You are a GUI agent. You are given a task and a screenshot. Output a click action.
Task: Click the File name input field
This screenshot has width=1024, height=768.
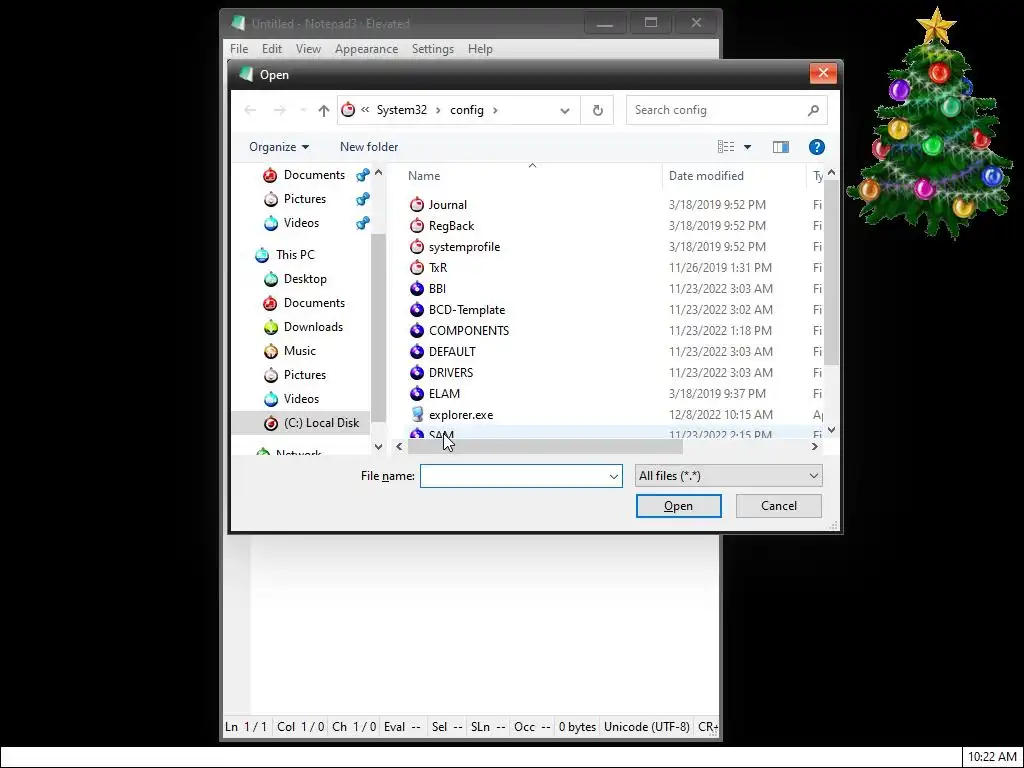(x=513, y=476)
